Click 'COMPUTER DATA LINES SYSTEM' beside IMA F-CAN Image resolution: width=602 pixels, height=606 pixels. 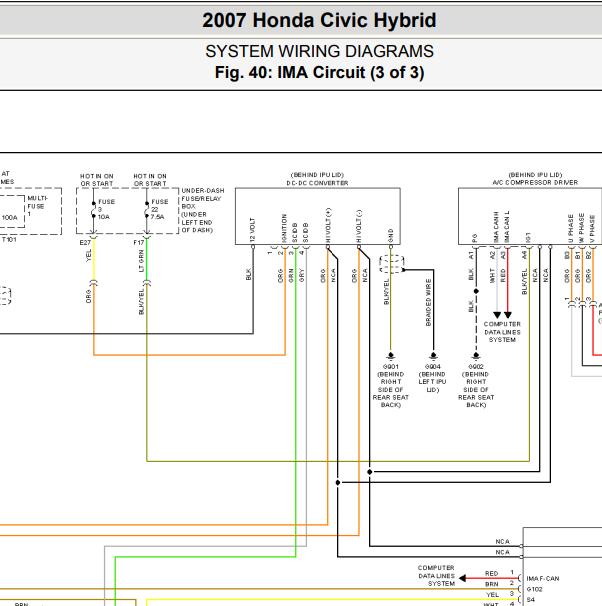[436, 575]
